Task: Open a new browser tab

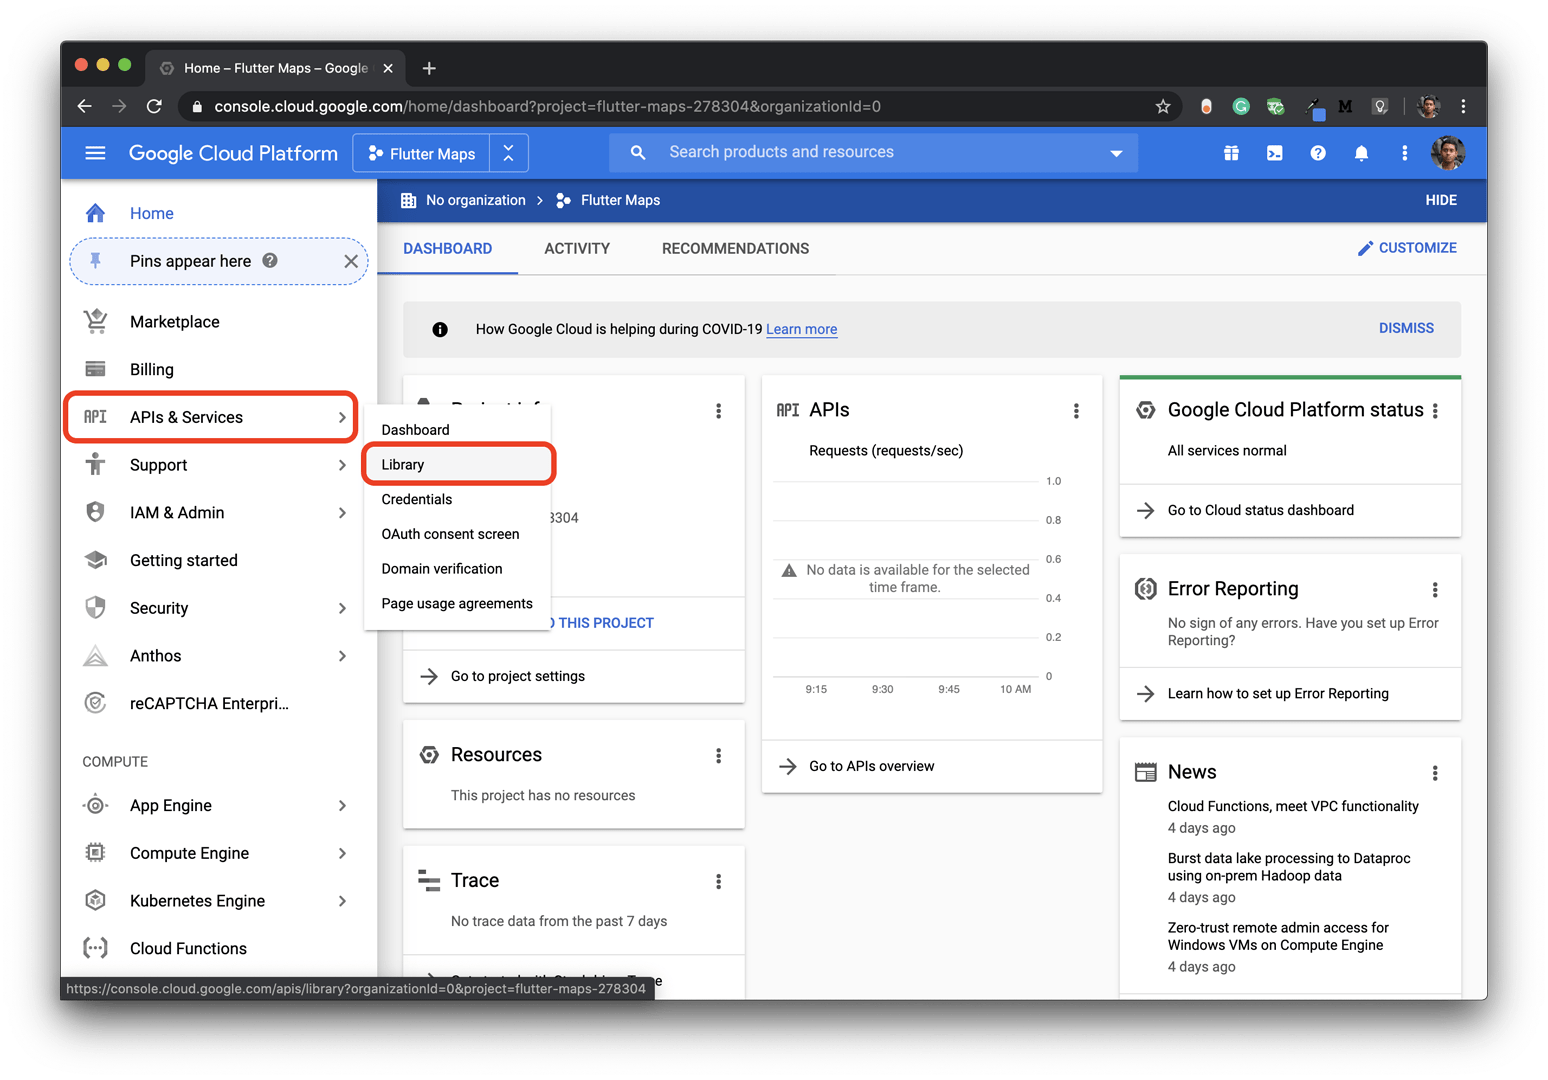Action: [x=429, y=68]
